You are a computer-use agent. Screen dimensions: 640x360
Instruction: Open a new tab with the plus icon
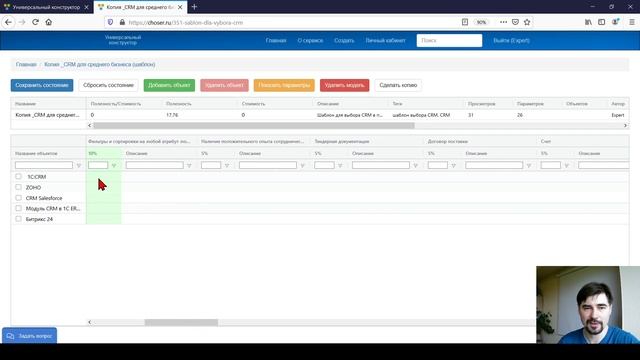pos(194,7)
